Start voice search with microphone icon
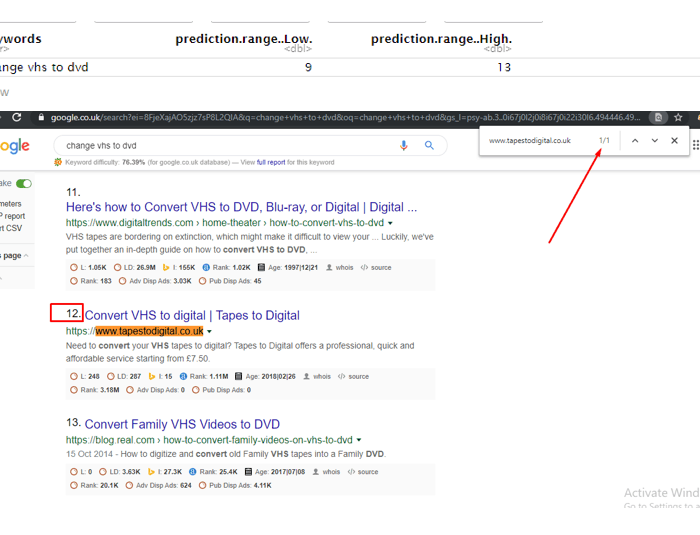The width and height of the screenshot is (700, 535). tap(404, 146)
